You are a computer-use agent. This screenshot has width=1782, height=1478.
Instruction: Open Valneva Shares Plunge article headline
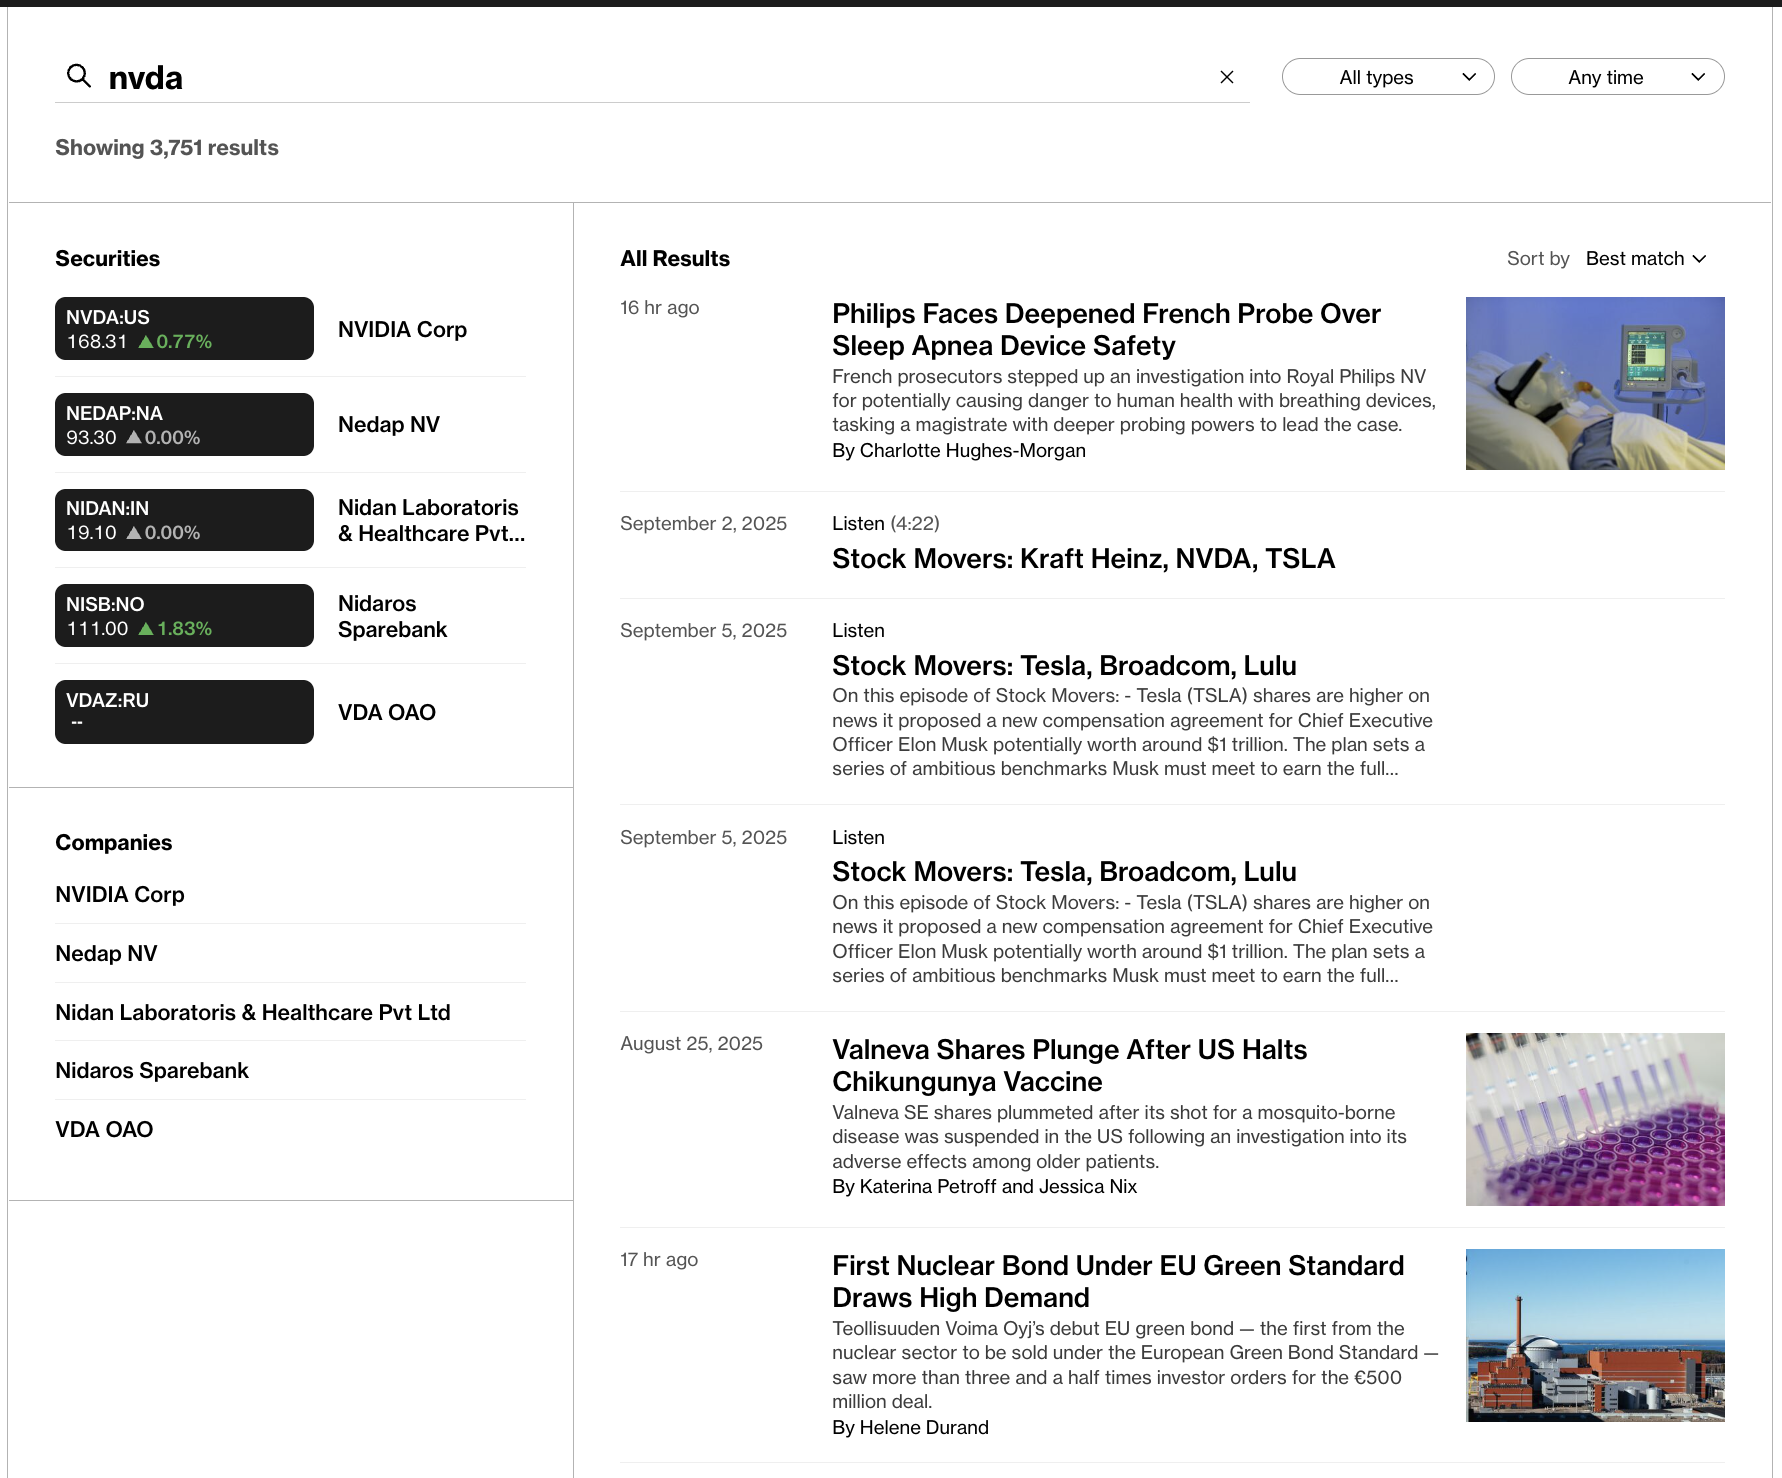pyautogui.click(x=1068, y=1065)
